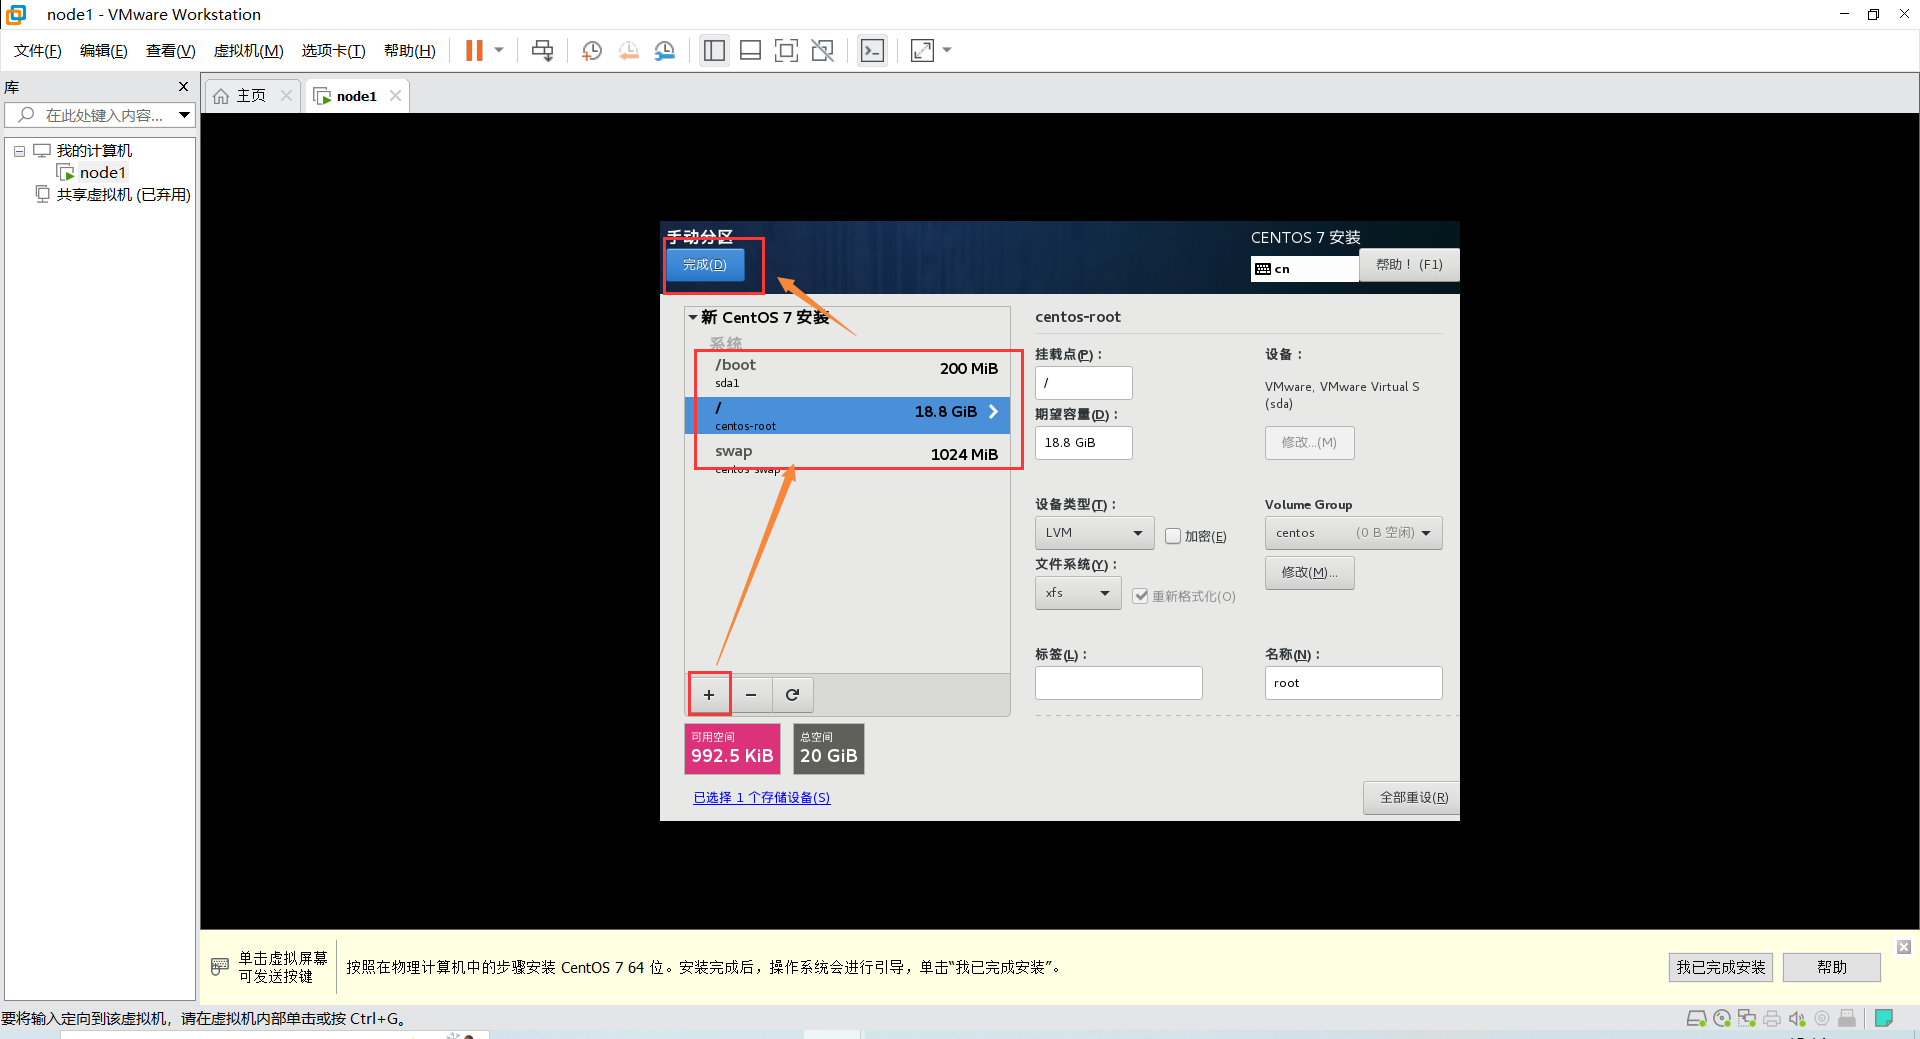Click the teal message log icon

point(1884,1019)
